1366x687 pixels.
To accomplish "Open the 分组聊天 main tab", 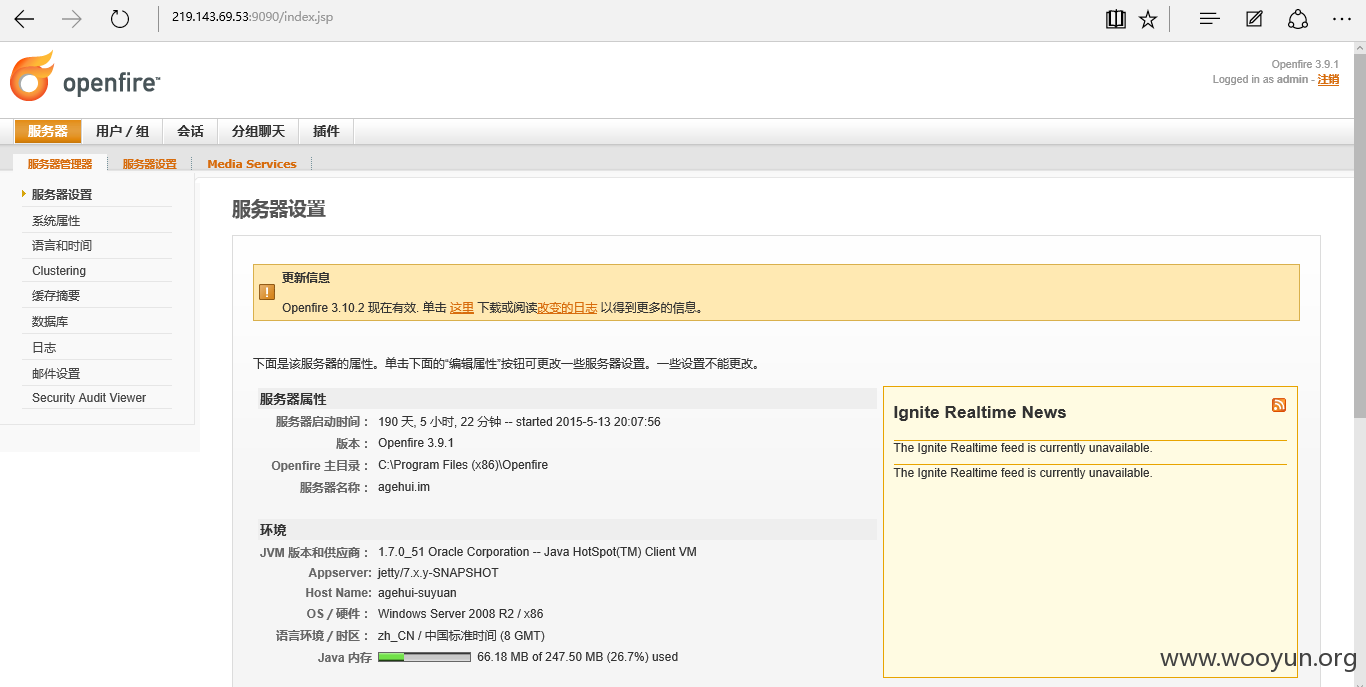I will click(258, 131).
